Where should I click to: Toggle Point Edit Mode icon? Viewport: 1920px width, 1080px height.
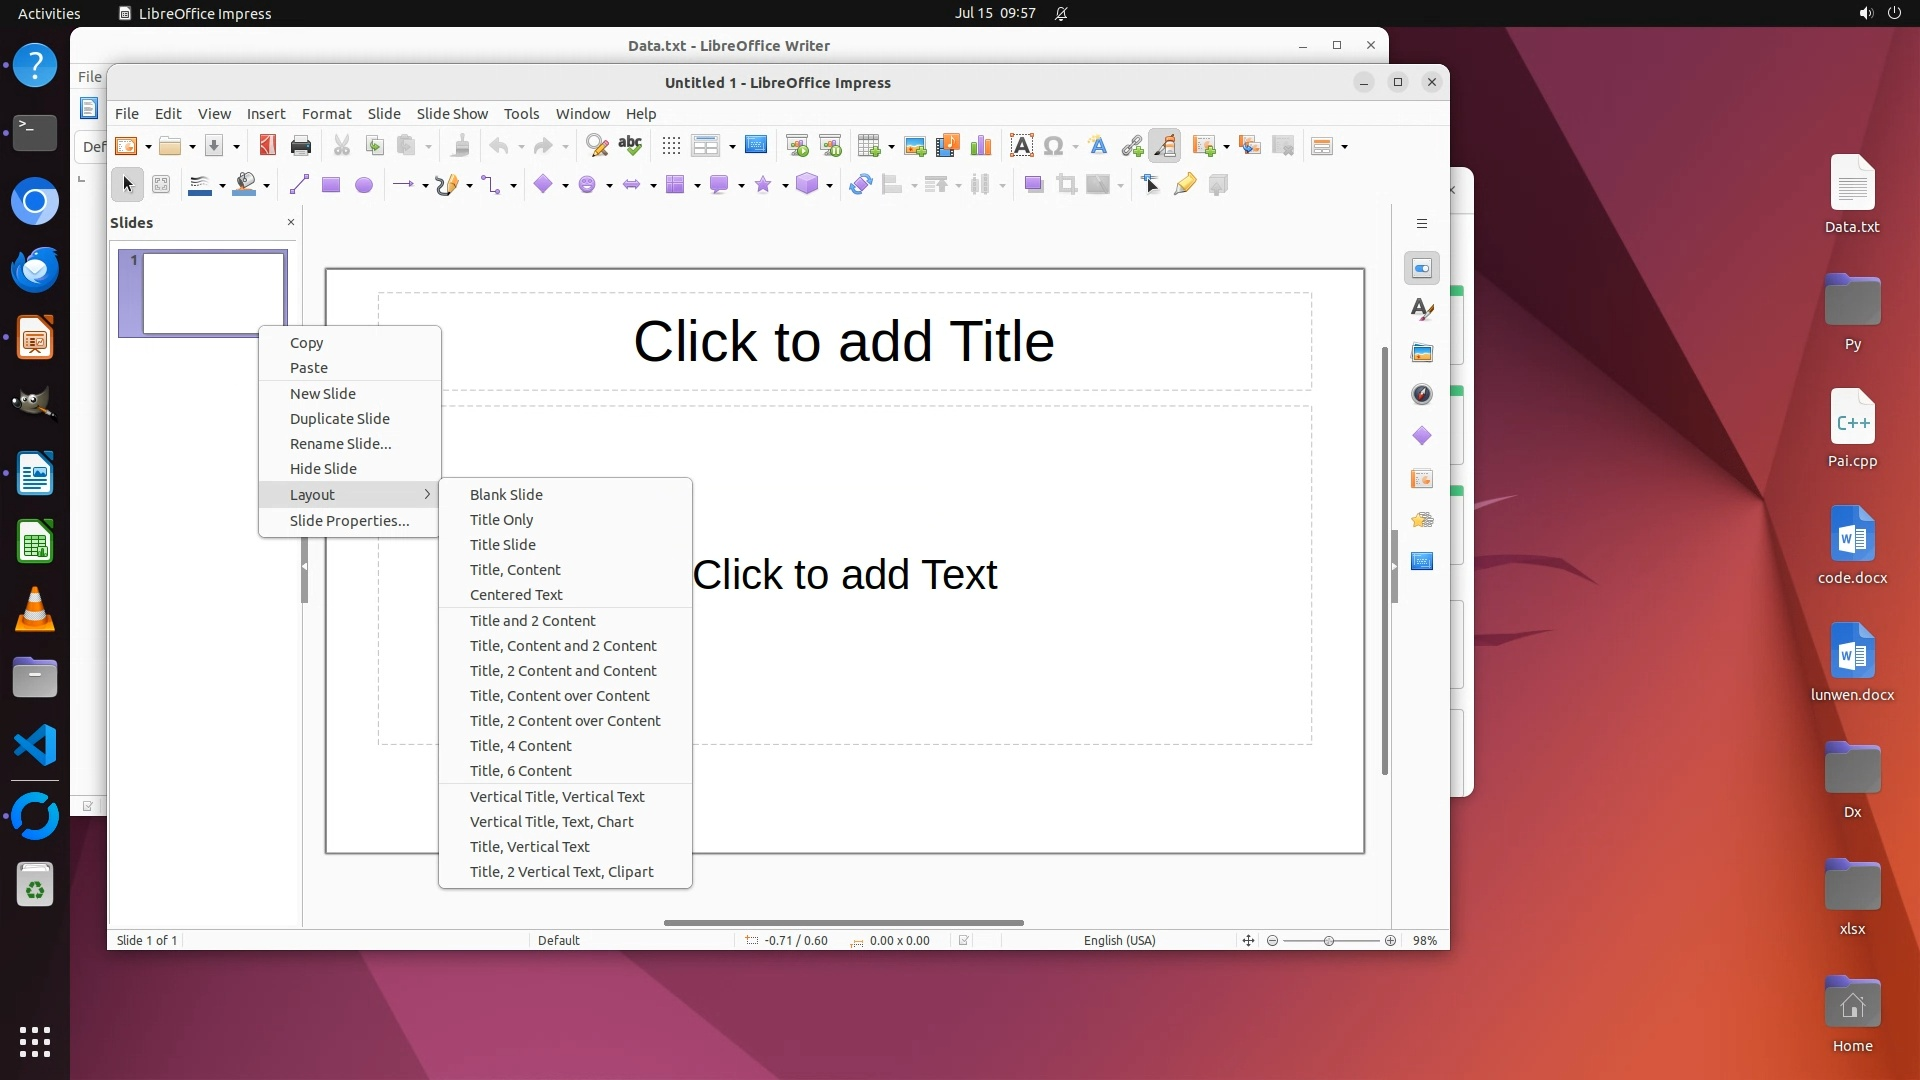1151,185
